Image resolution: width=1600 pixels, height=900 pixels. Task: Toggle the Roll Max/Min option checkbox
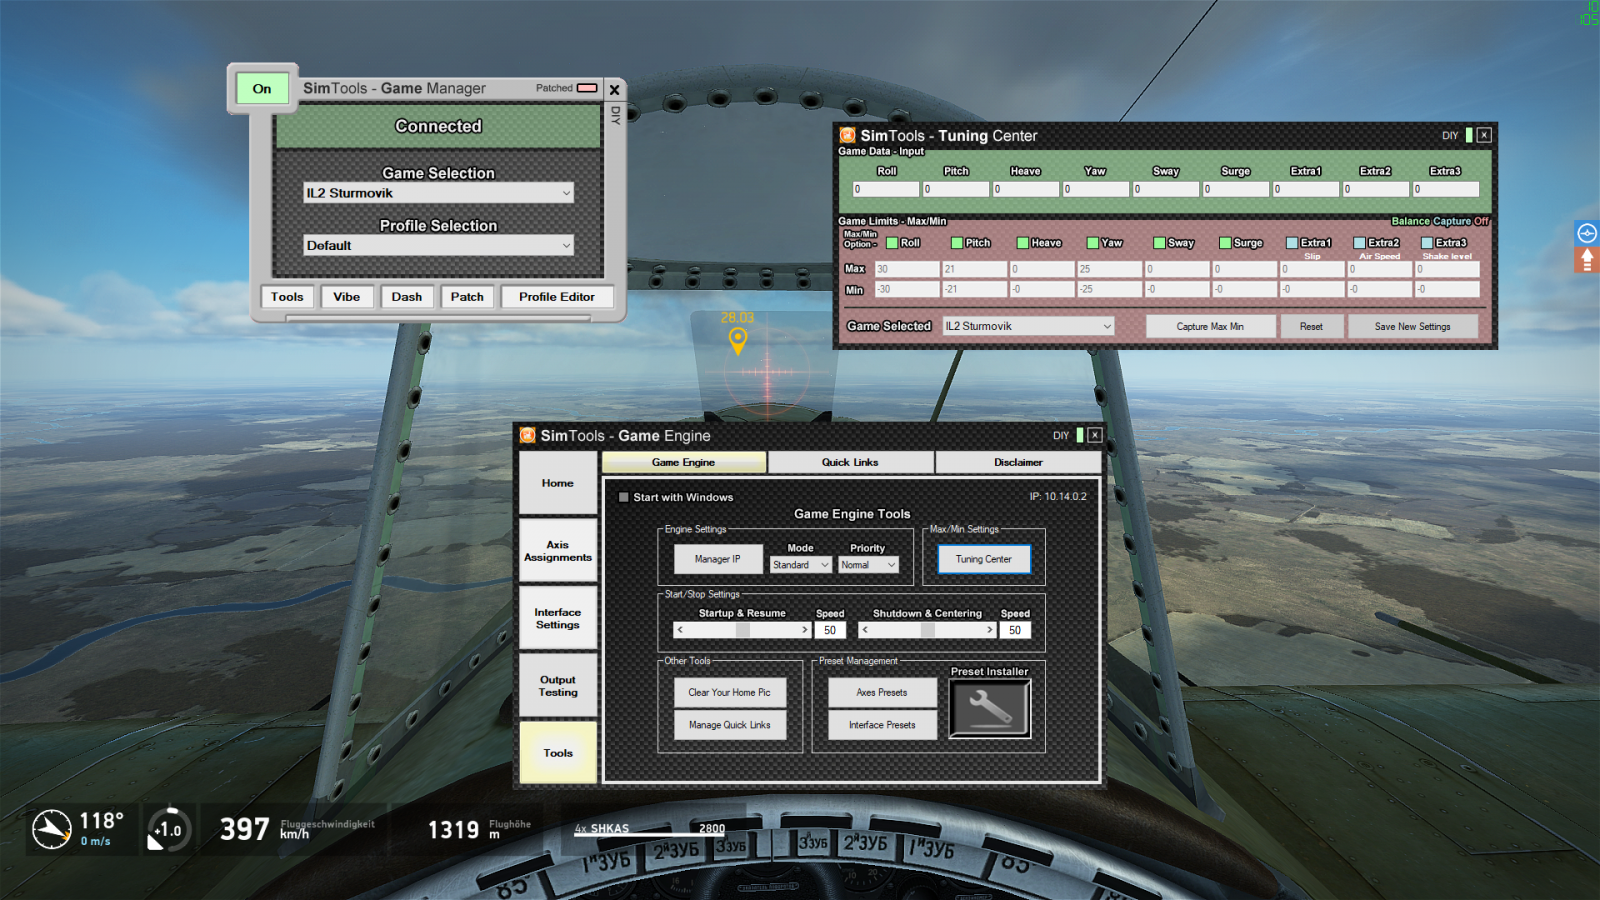pos(892,243)
